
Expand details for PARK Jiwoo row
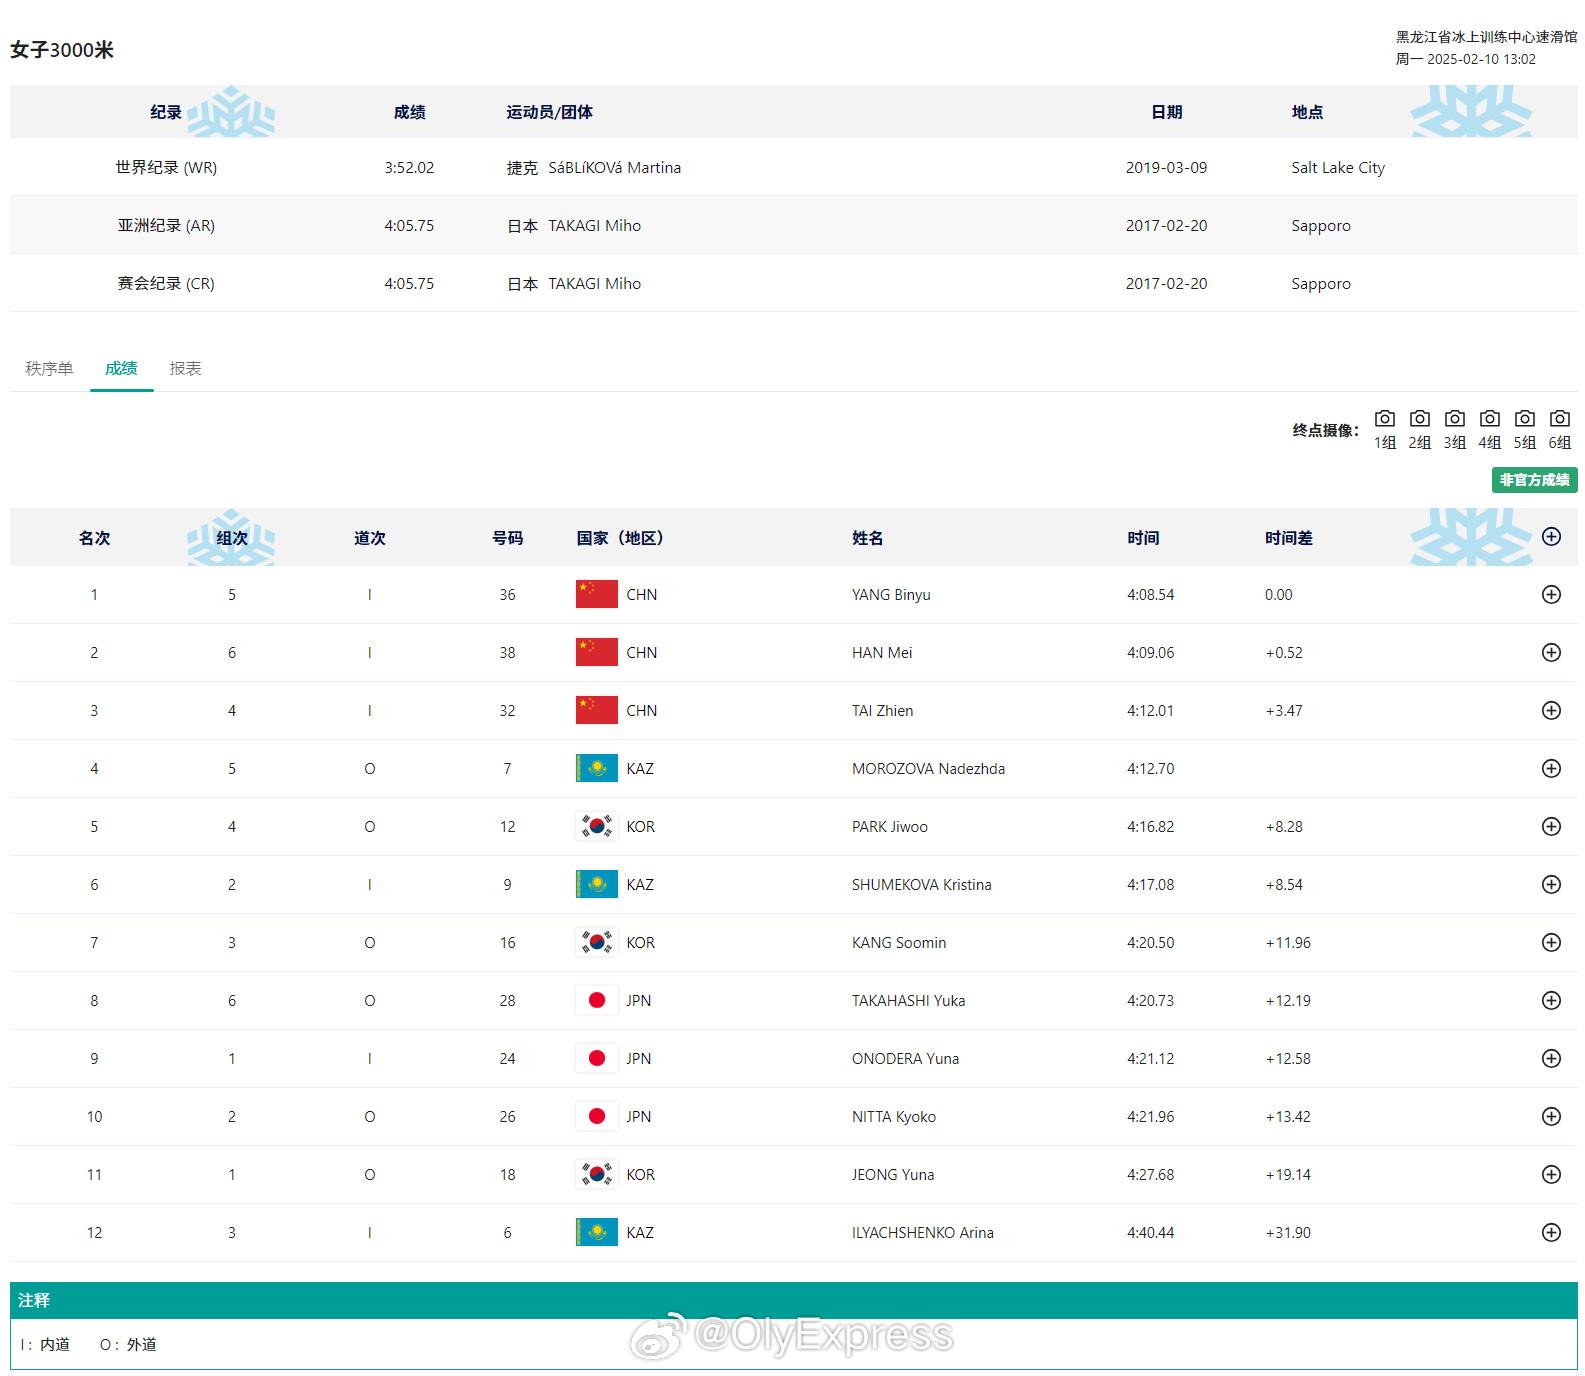coord(1551,826)
